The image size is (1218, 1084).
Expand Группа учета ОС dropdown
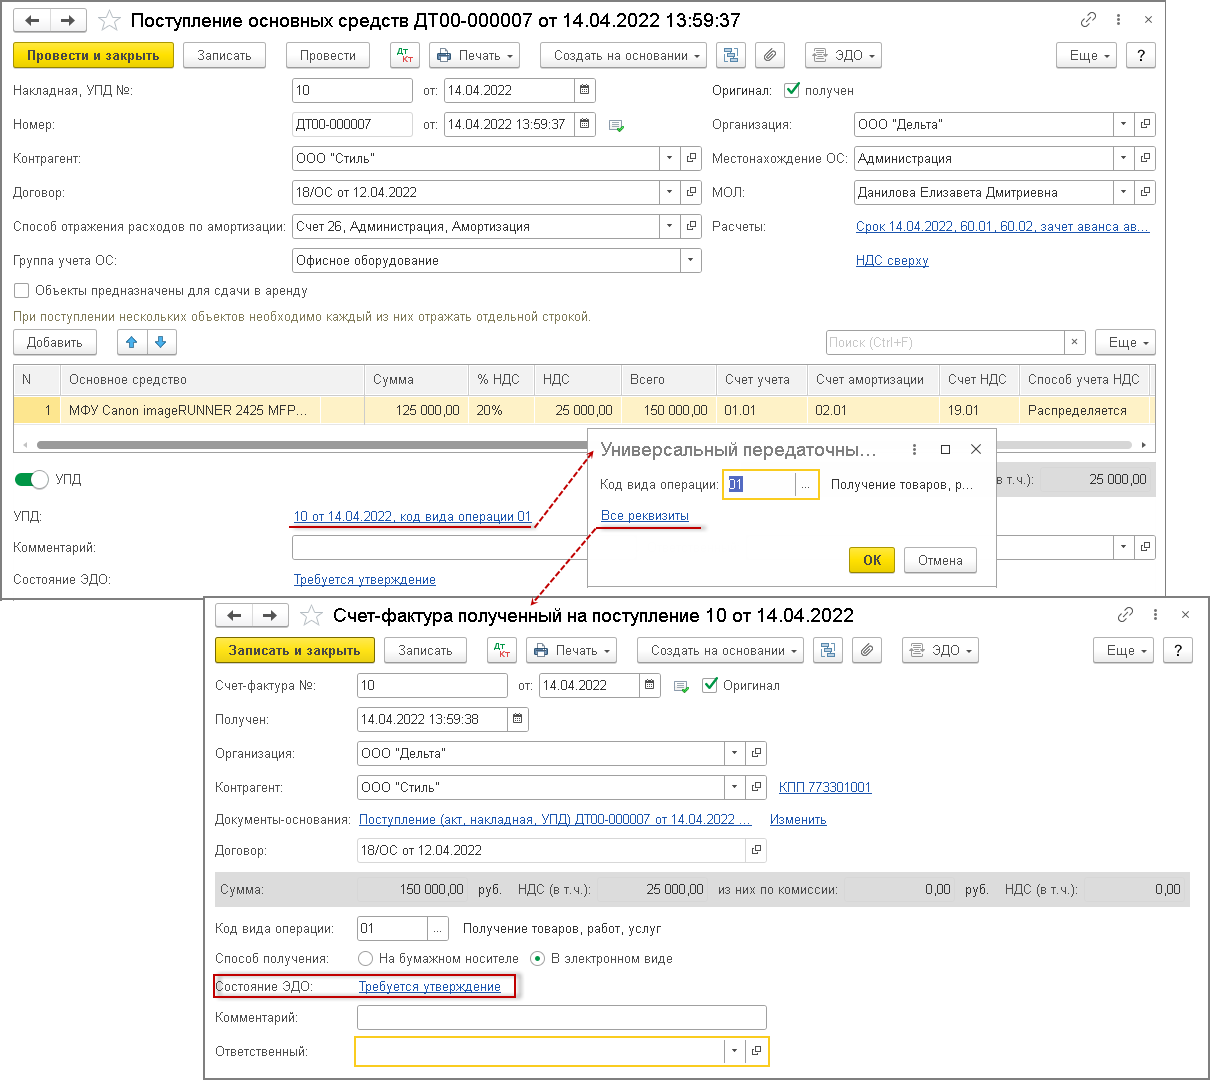point(691,261)
